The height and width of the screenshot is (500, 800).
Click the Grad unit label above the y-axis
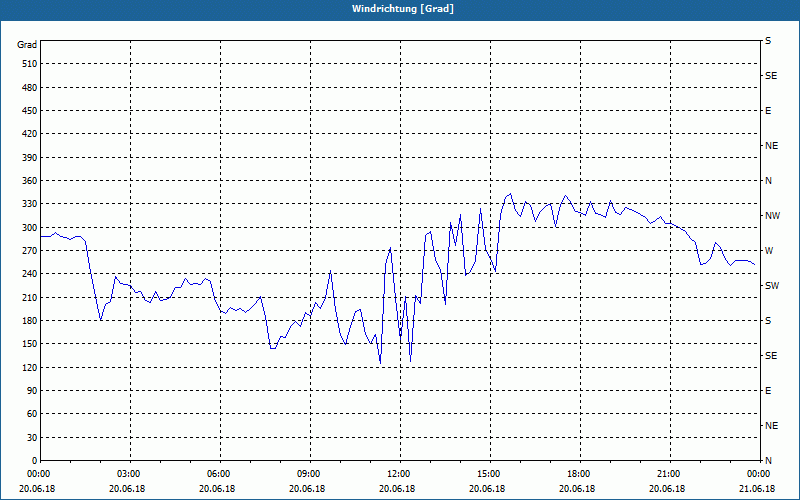(x=27, y=45)
